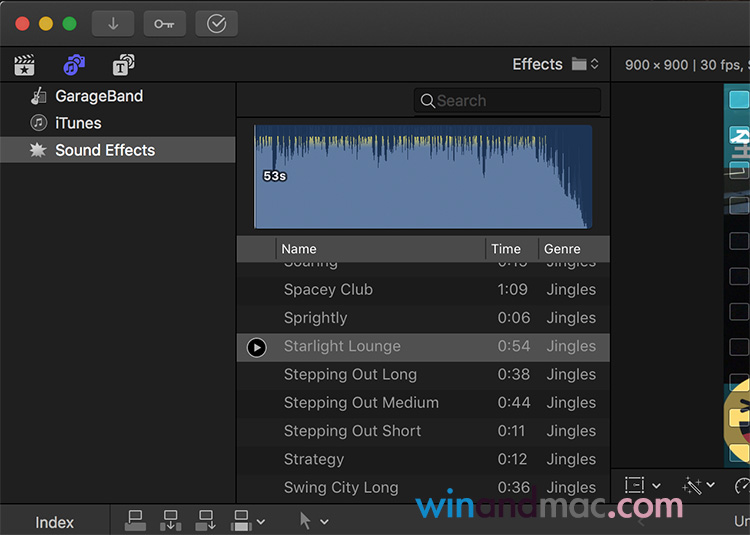This screenshot has width=750, height=535.
Task: Click the Search sound effects field
Action: 508,101
